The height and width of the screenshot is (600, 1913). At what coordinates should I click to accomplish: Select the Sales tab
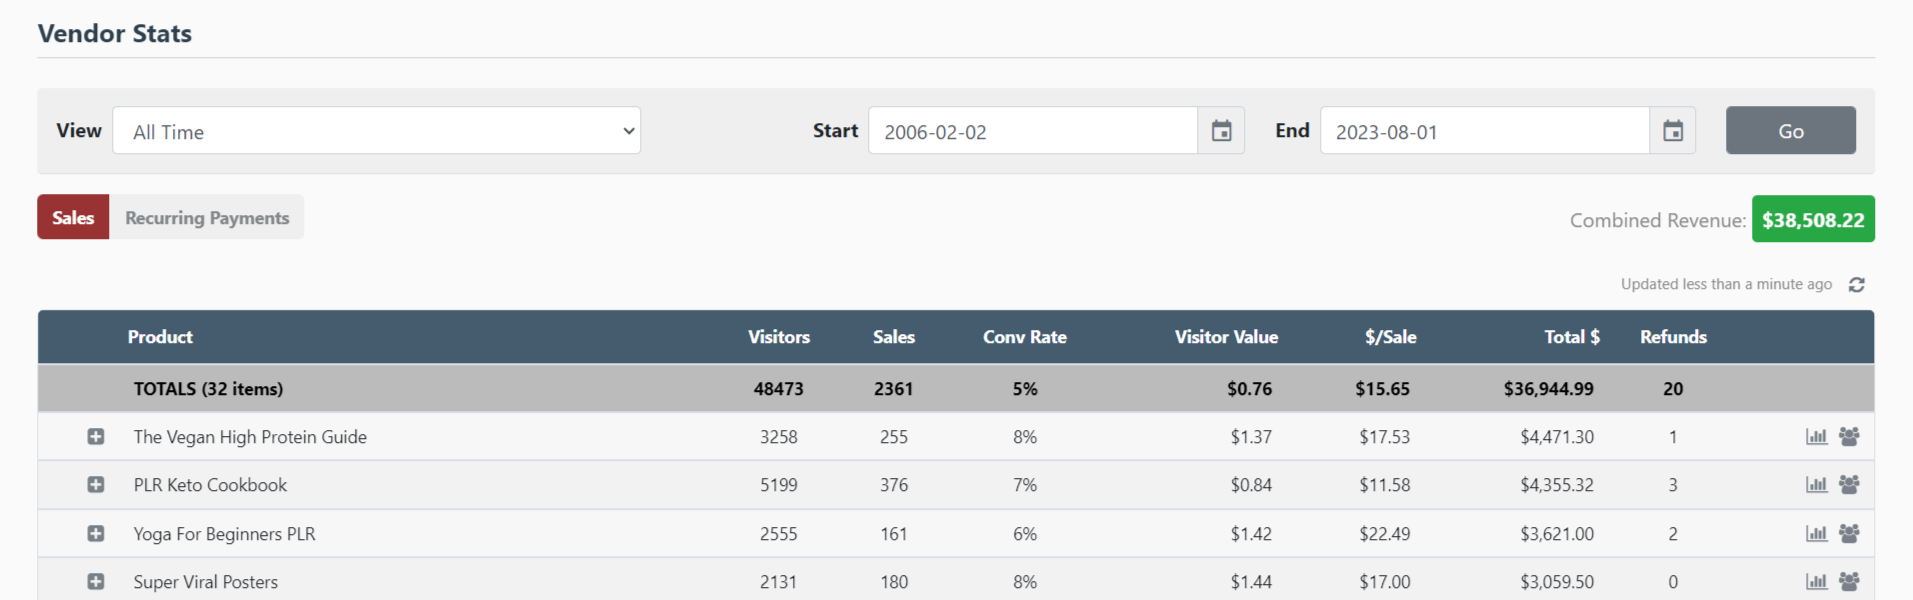[x=73, y=217]
